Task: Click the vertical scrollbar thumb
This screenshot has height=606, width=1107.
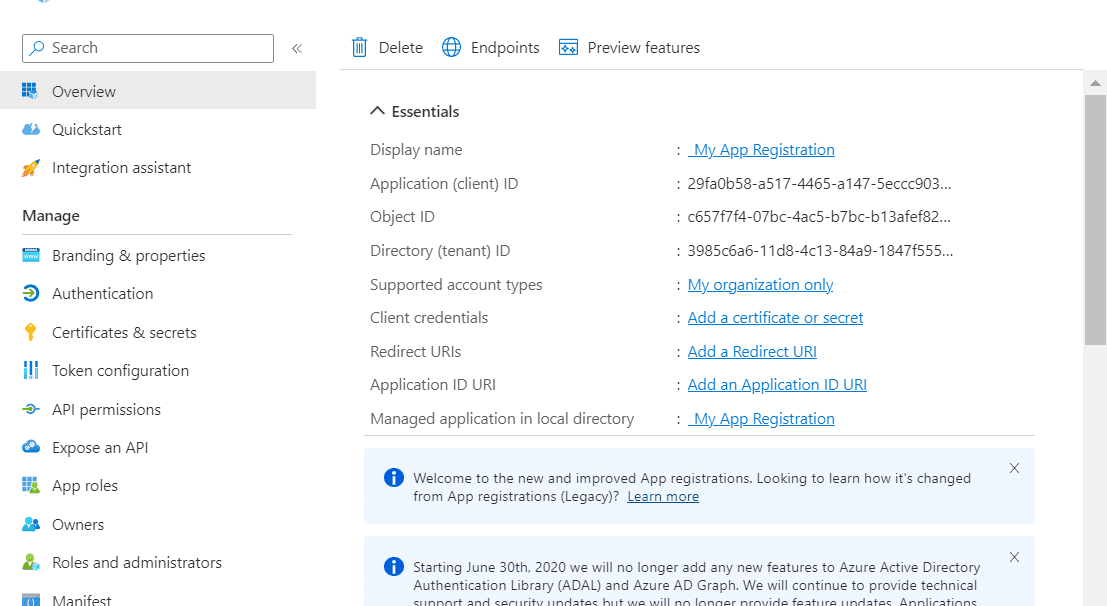Action: point(1095,219)
